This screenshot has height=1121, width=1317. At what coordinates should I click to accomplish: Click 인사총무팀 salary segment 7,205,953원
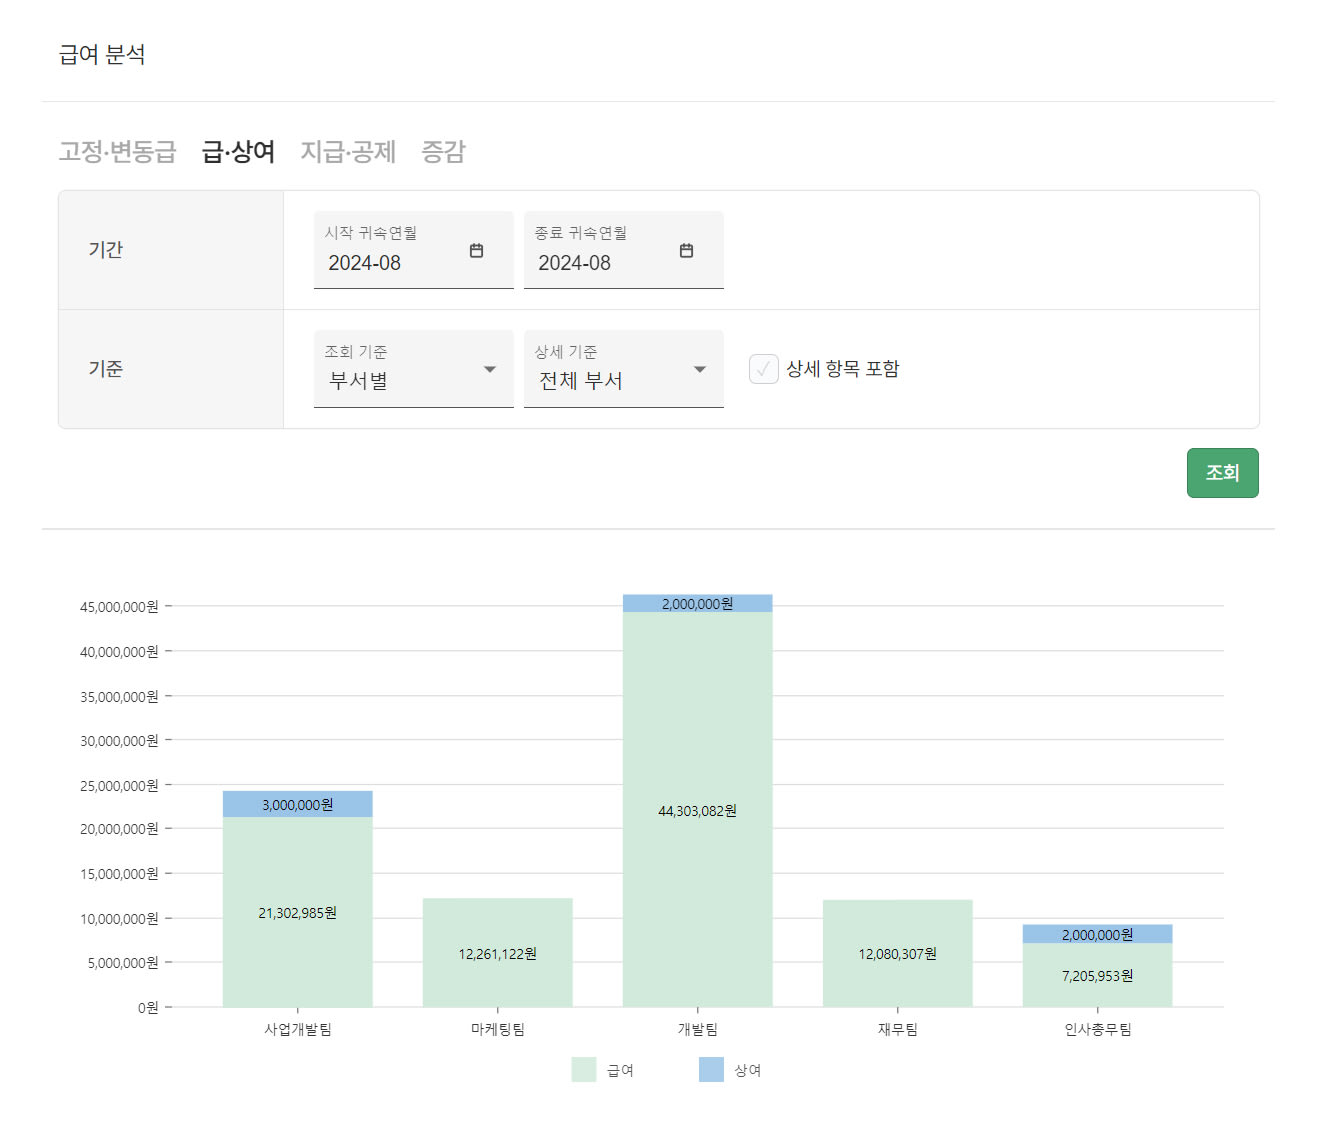click(x=1097, y=975)
